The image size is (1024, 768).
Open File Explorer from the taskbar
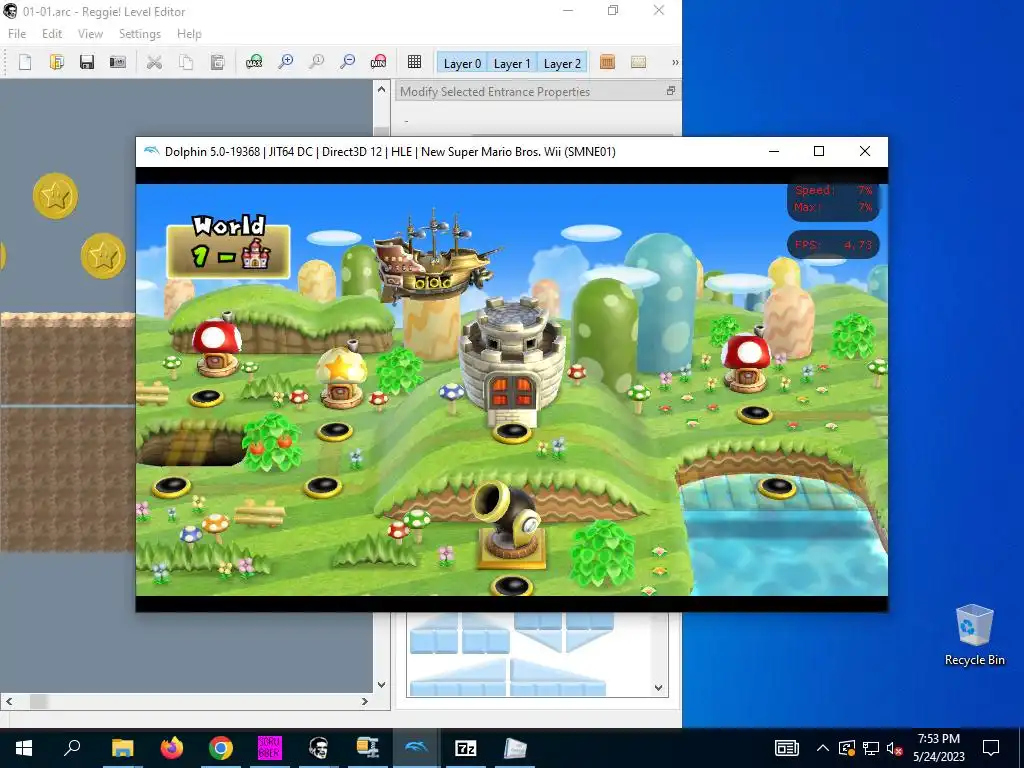122,748
